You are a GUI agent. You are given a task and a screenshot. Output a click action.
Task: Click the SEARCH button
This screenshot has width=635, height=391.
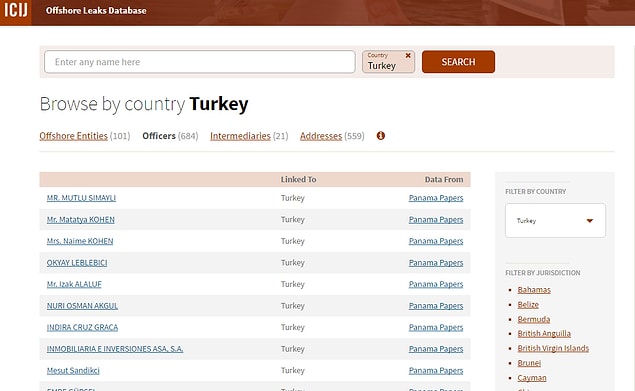click(458, 62)
